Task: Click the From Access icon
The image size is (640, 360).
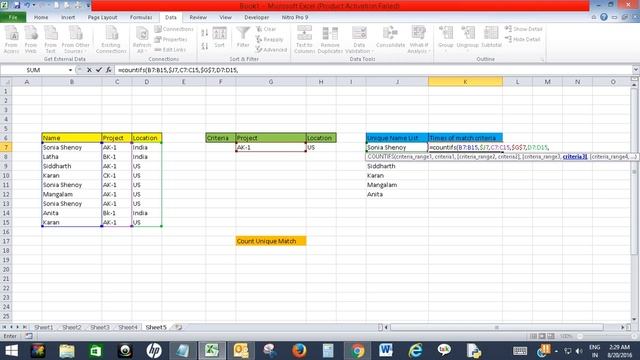Action: pos(11,39)
